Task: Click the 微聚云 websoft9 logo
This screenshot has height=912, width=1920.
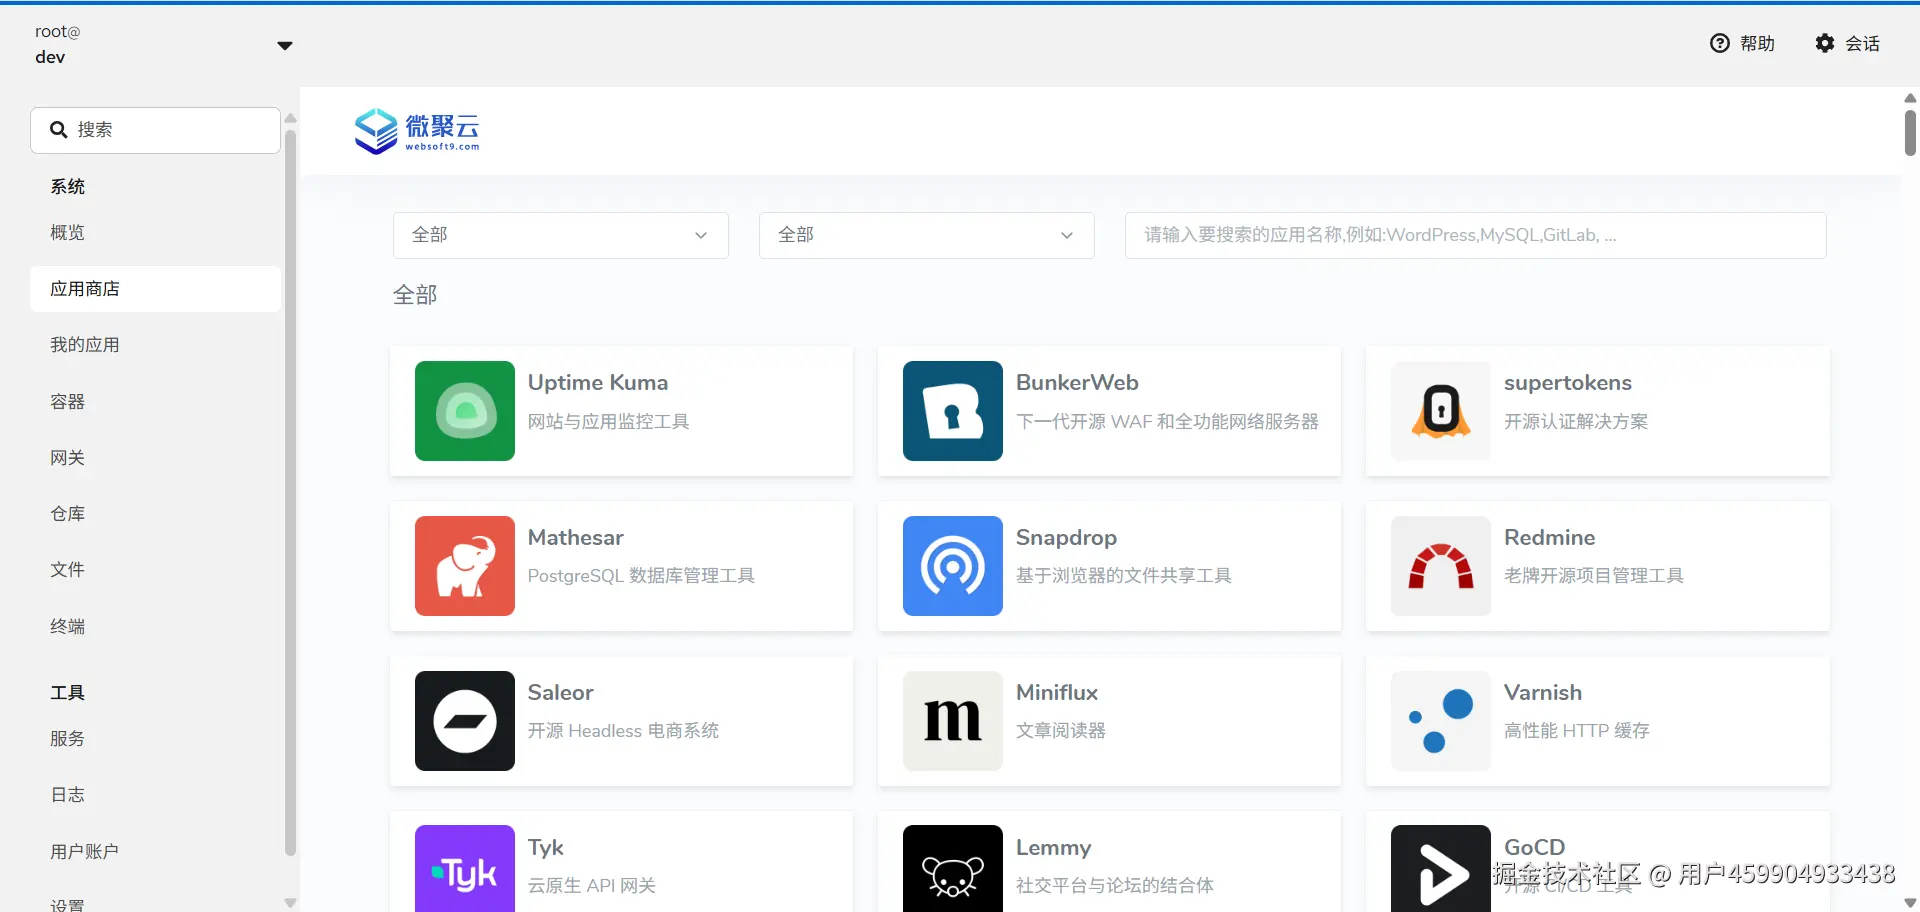Action: (x=417, y=131)
